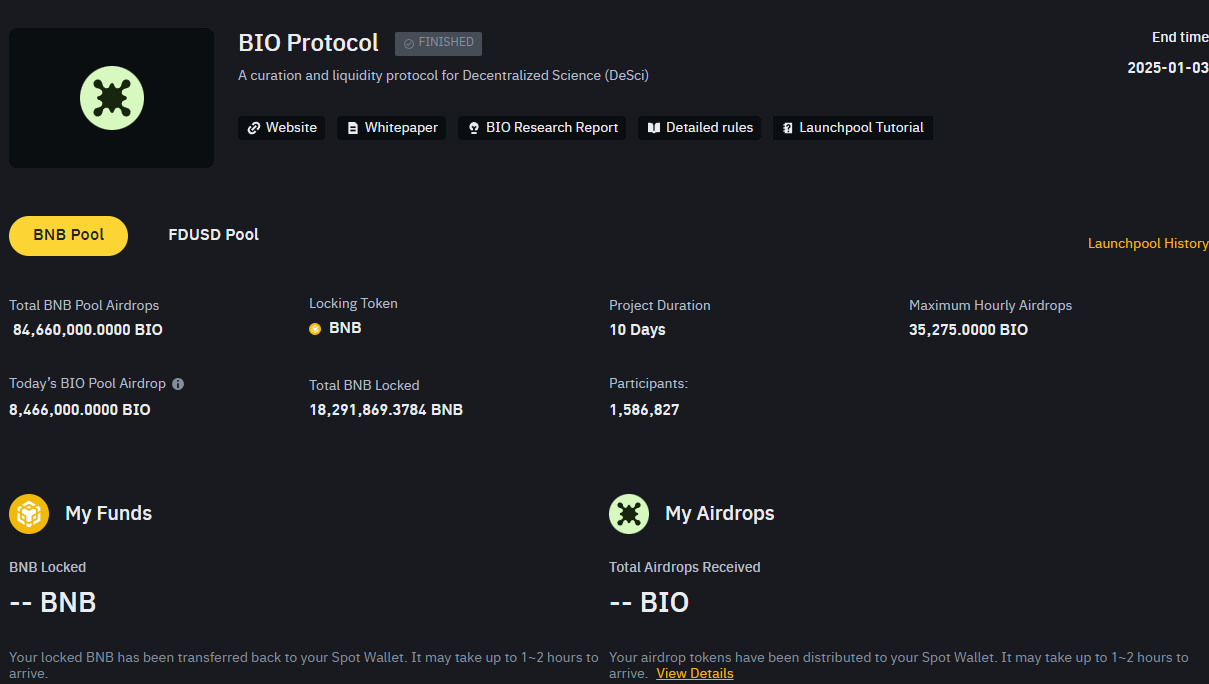The width and height of the screenshot is (1209, 684).
Task: Click the lightbulb icon on BIO Research Report
Action: (x=474, y=128)
